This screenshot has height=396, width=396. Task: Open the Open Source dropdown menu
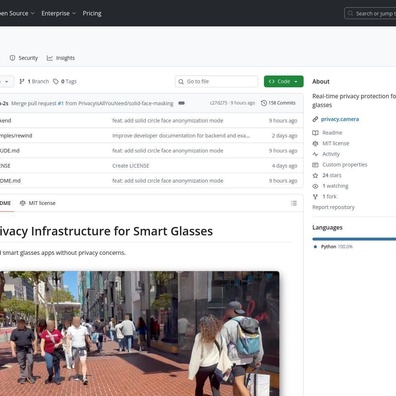tap(17, 13)
